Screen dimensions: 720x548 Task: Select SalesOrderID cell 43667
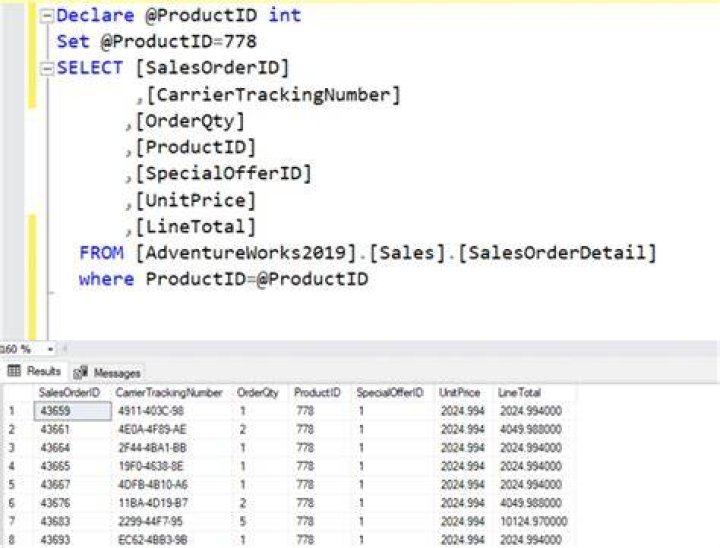click(55, 485)
